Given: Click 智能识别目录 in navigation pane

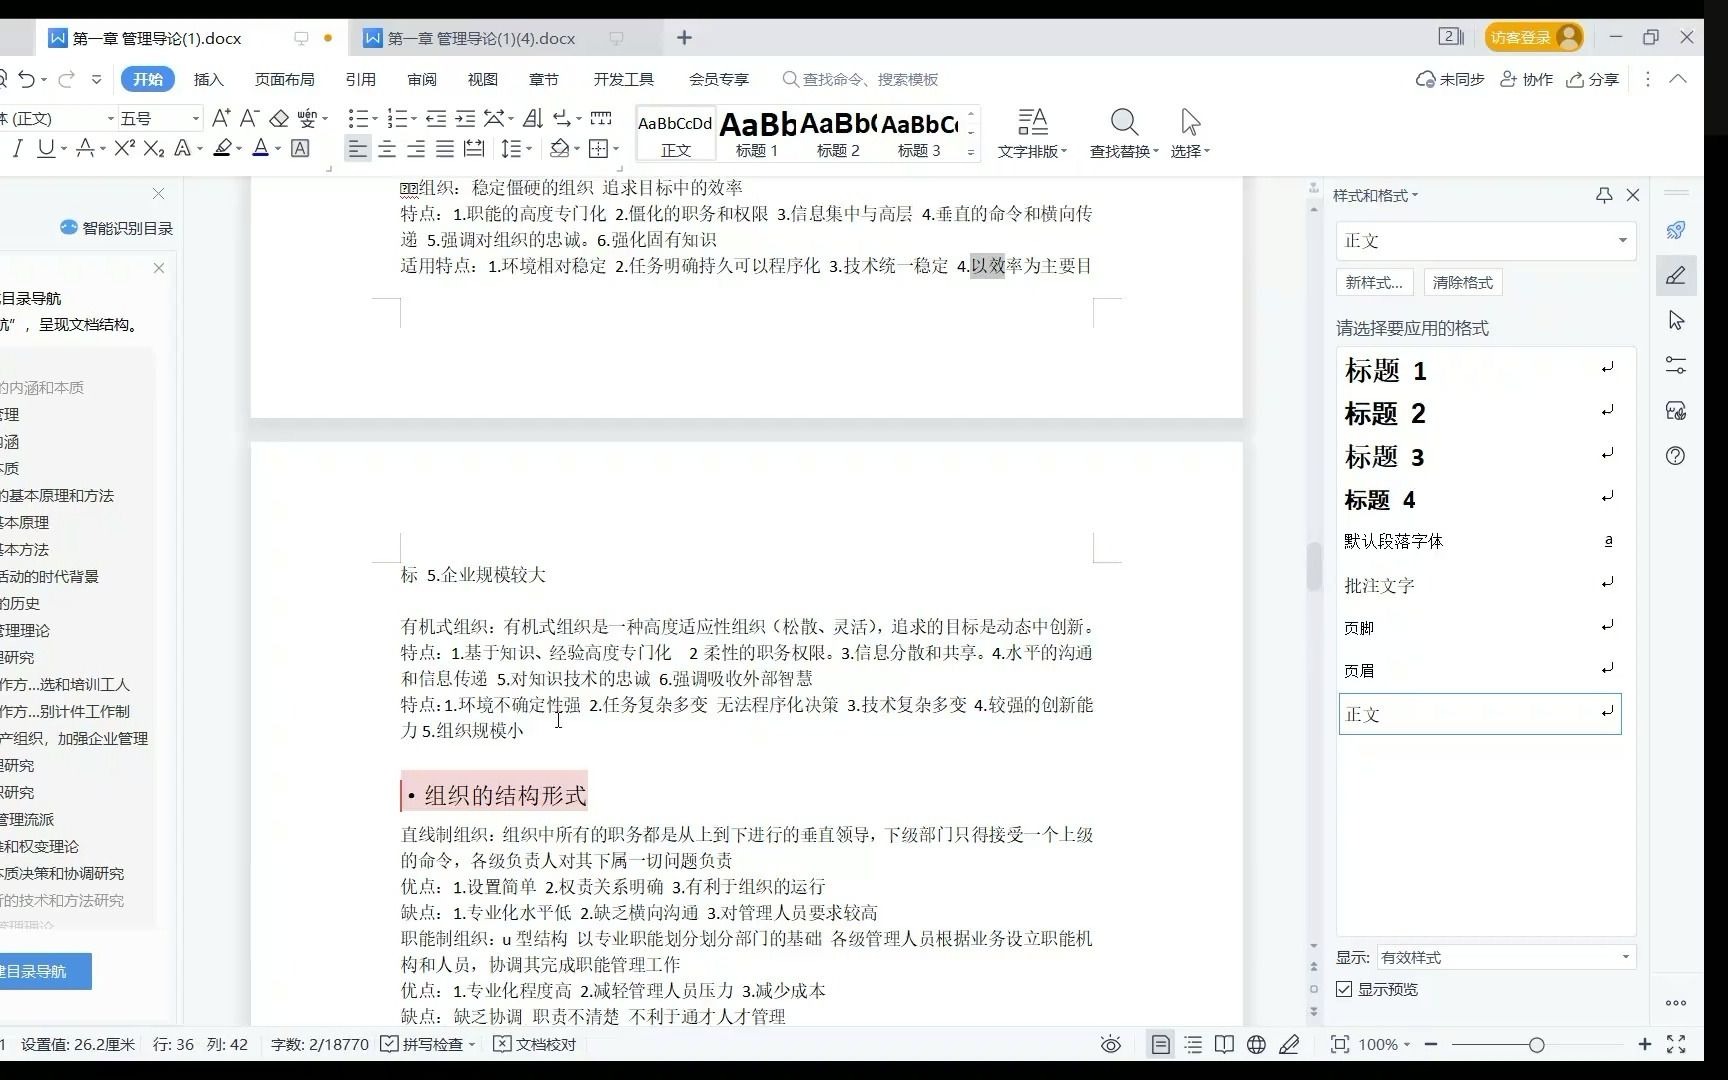Looking at the screenshot, I should tap(117, 228).
